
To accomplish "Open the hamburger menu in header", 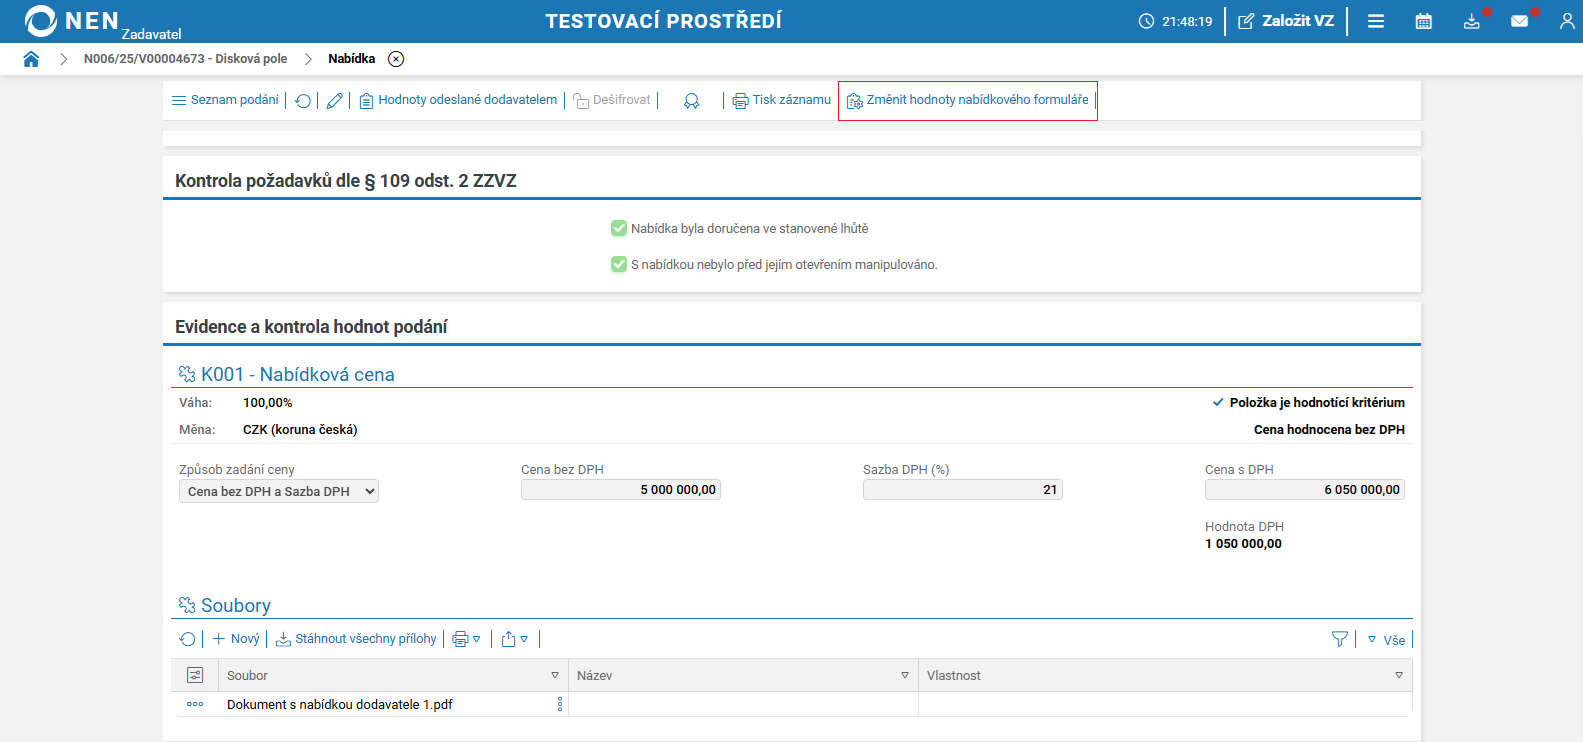I will click(x=1376, y=21).
